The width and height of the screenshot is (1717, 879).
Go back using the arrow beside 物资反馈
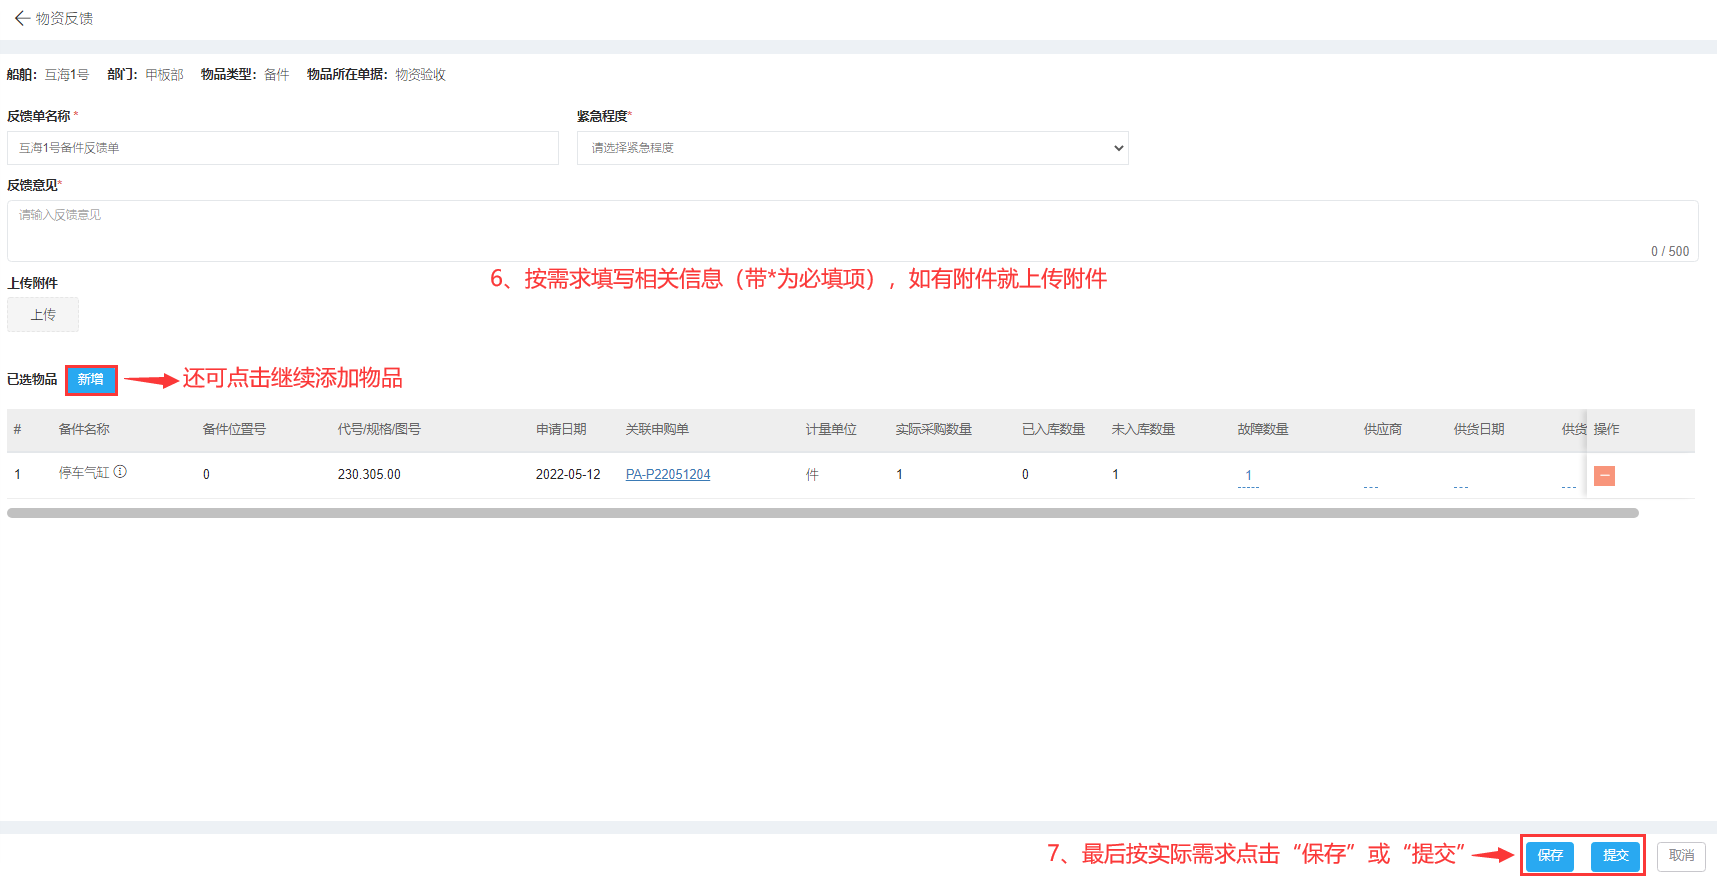[x=21, y=18]
